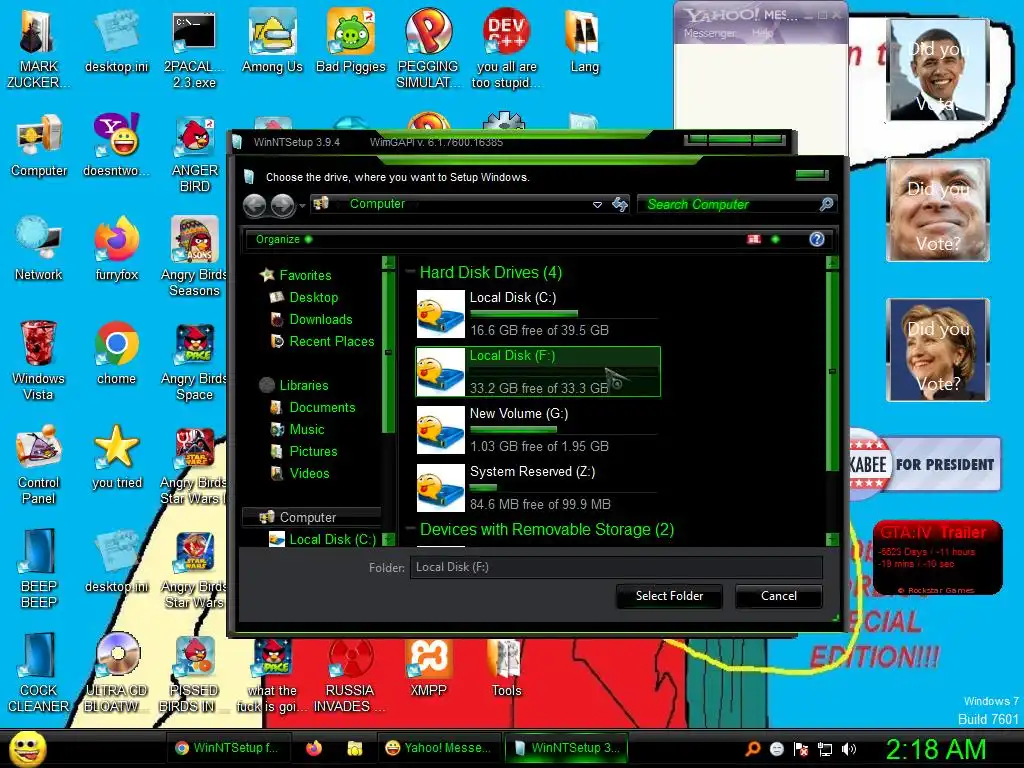This screenshot has width=1024, height=768.
Task: Click the GTA:IV Trailer countdown gadget
Action: click(937, 557)
